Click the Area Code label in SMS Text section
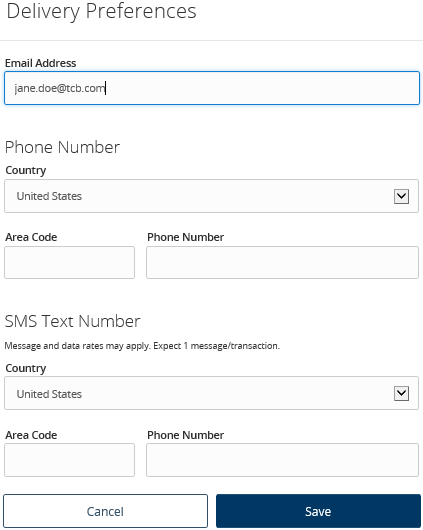 (x=31, y=435)
